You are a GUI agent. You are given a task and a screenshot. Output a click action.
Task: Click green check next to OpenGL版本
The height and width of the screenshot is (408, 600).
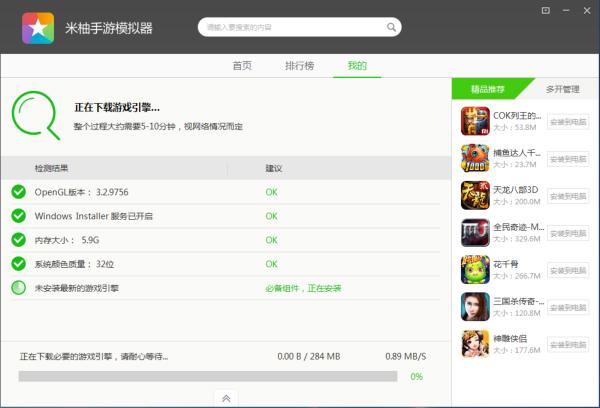click(18, 192)
